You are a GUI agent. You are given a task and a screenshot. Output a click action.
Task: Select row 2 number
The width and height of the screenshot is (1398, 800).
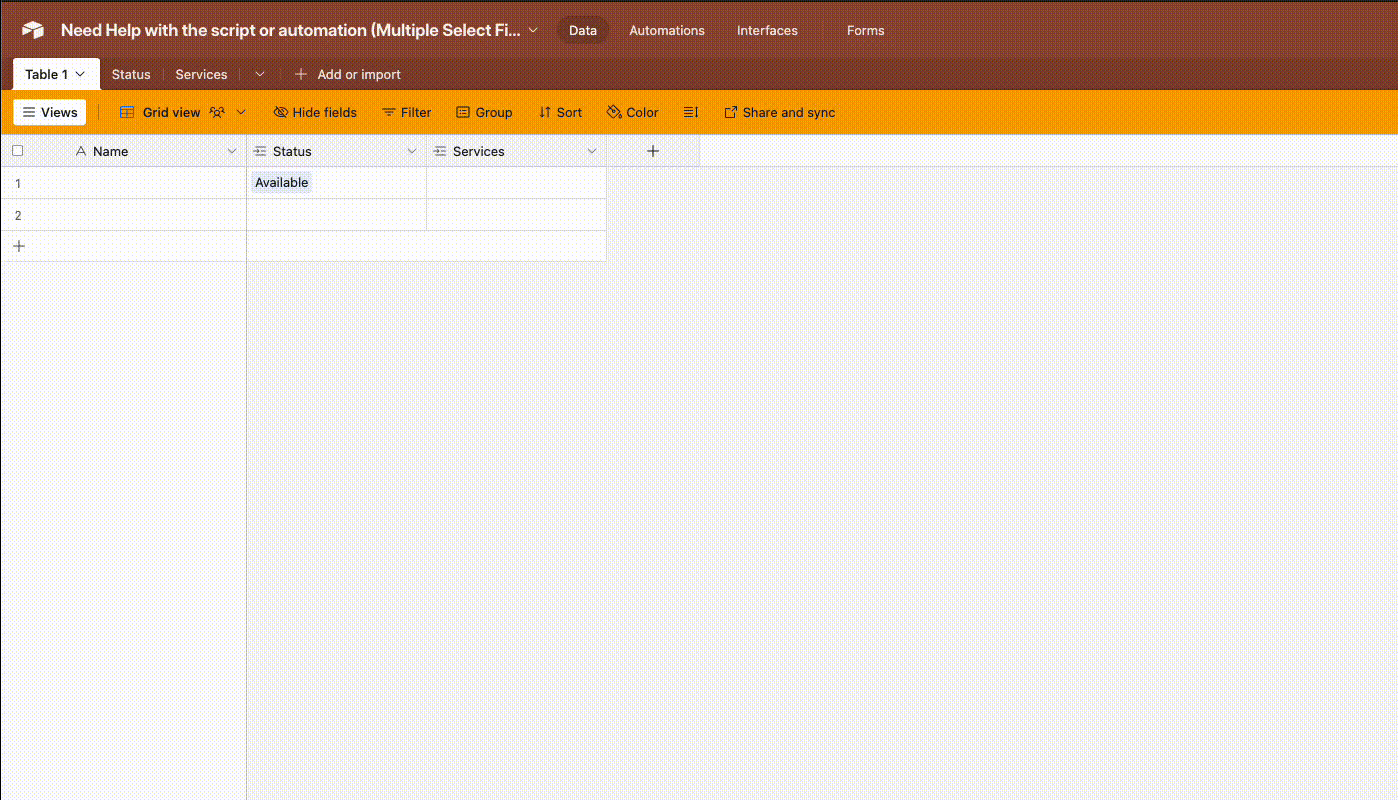click(18, 215)
